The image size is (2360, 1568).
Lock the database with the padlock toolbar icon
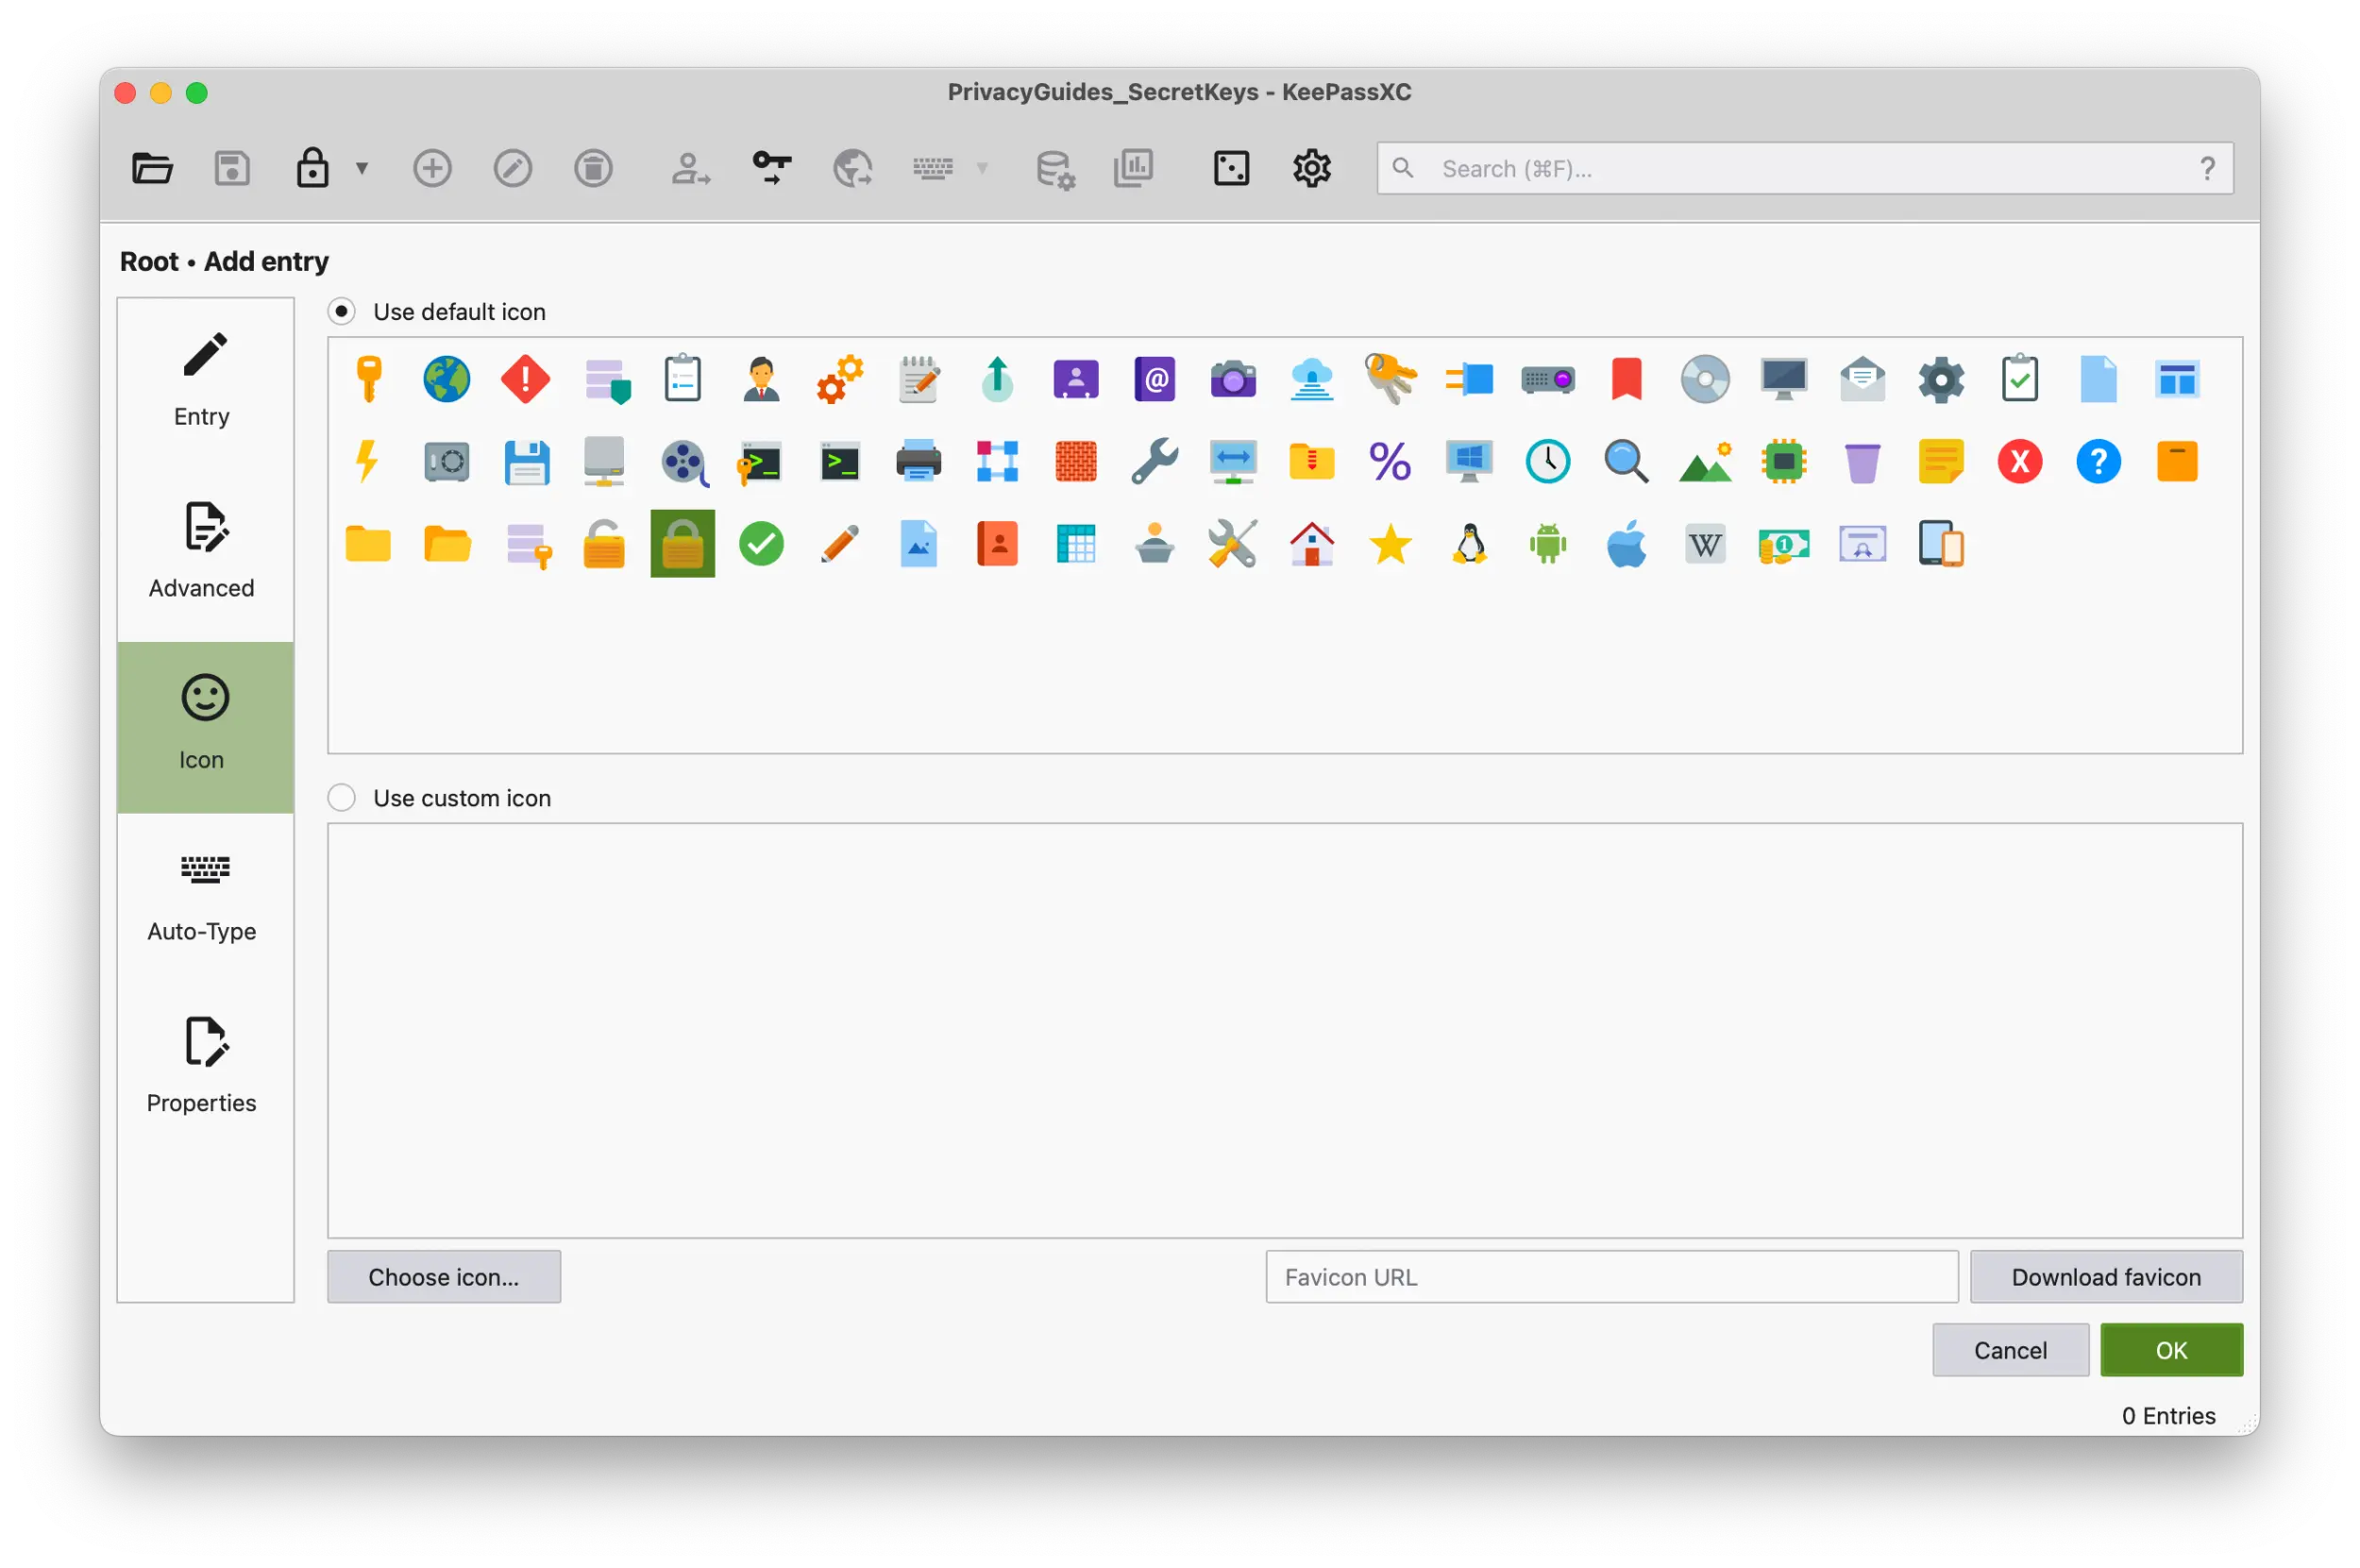[x=311, y=168]
